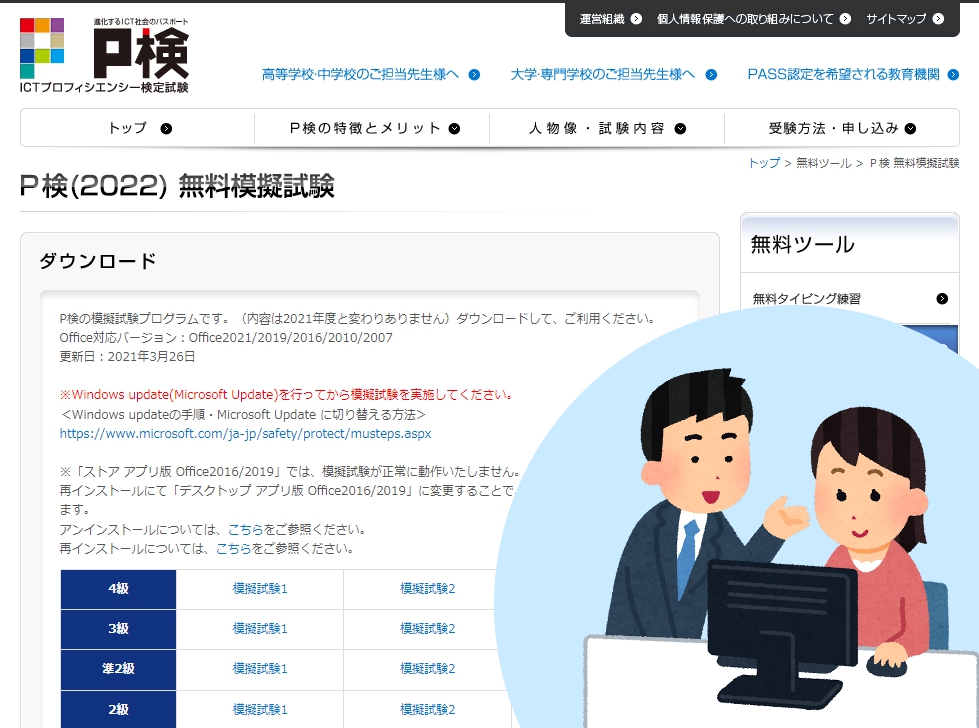The image size is (979, 728).
Task: Click arrow icon next to サイトマップ
Action: pos(937,18)
